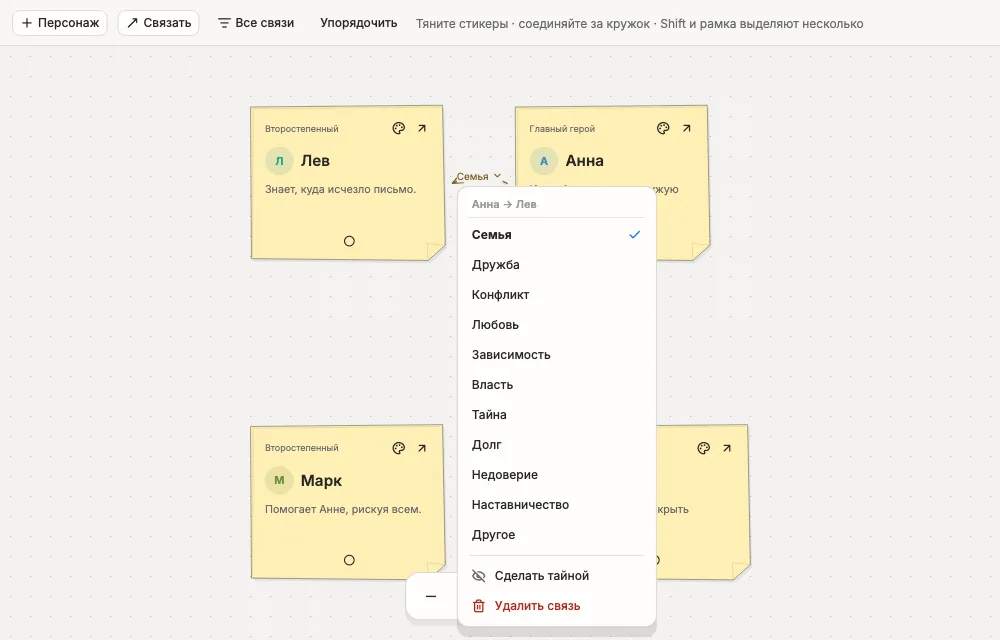Click the 'Главный герой' role label
This screenshot has height=640, width=1000.
[562, 129]
